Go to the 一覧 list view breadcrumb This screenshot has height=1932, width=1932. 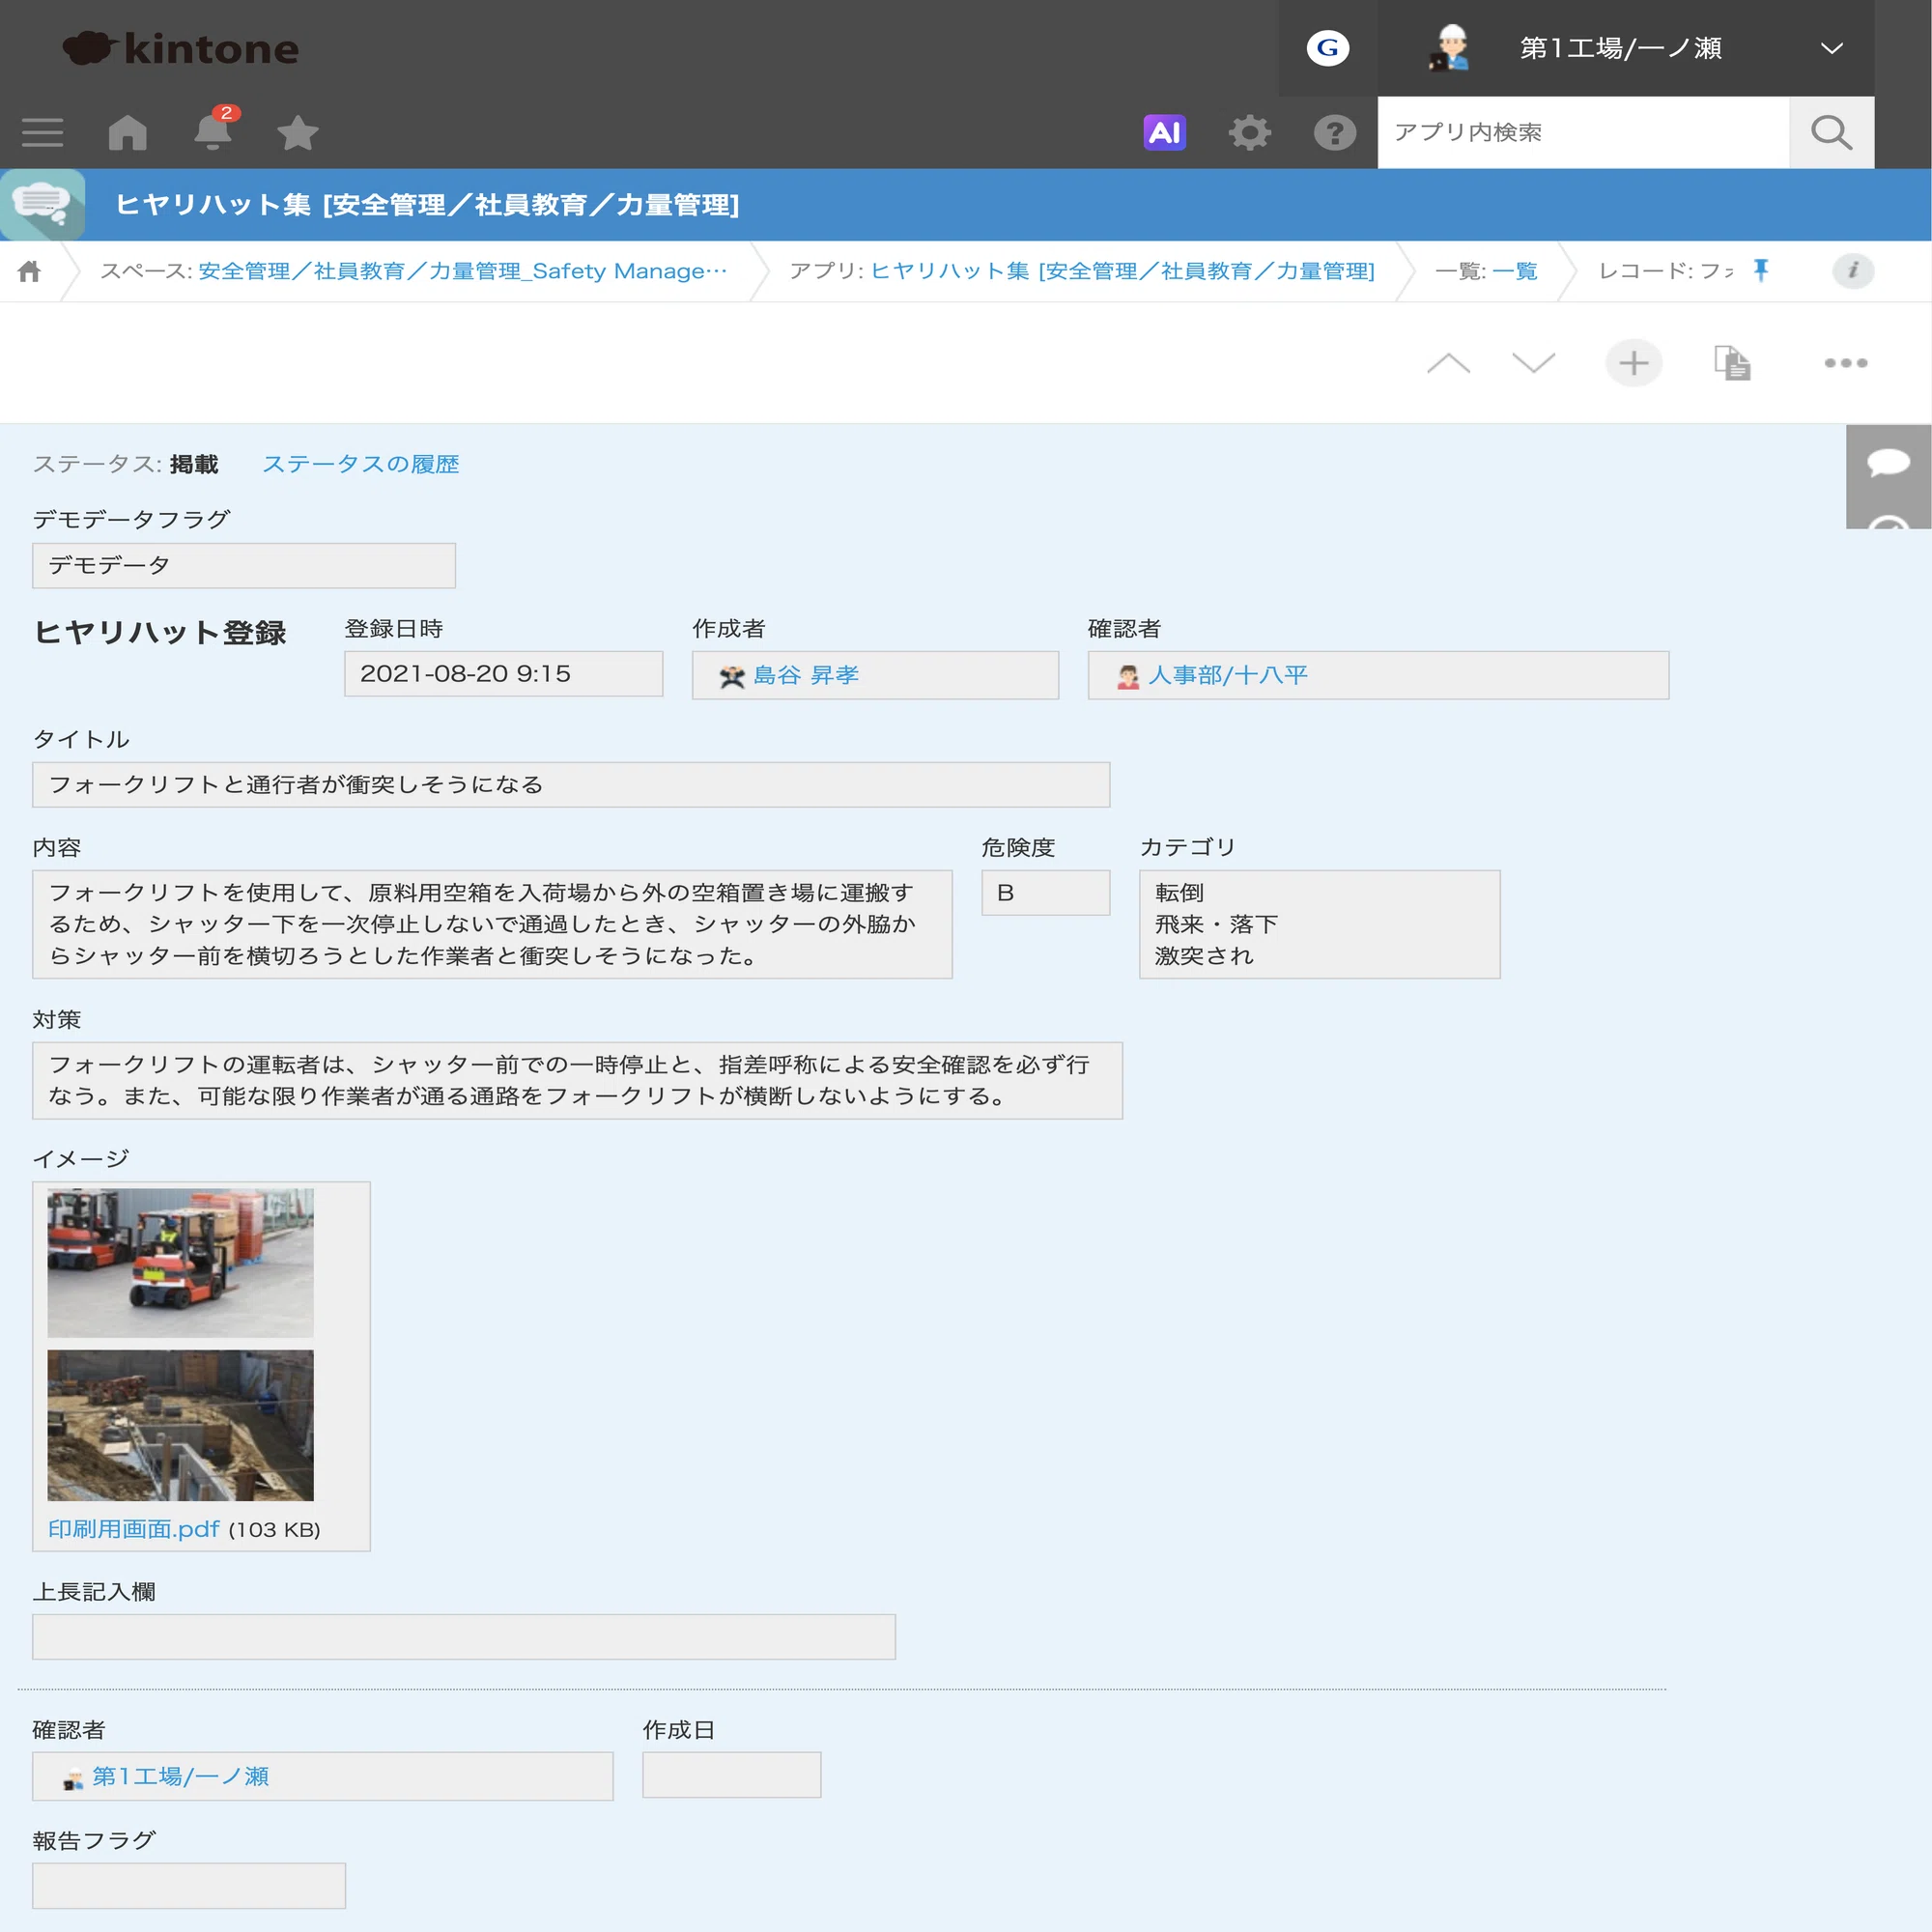coord(1514,271)
